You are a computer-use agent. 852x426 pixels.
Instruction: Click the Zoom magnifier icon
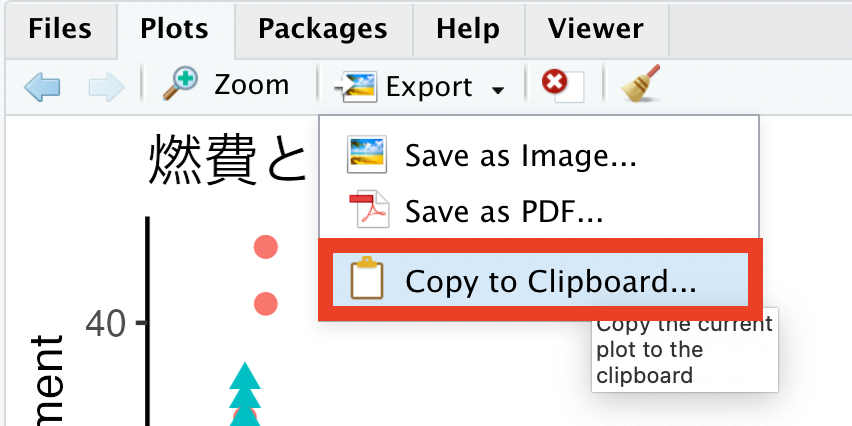180,84
